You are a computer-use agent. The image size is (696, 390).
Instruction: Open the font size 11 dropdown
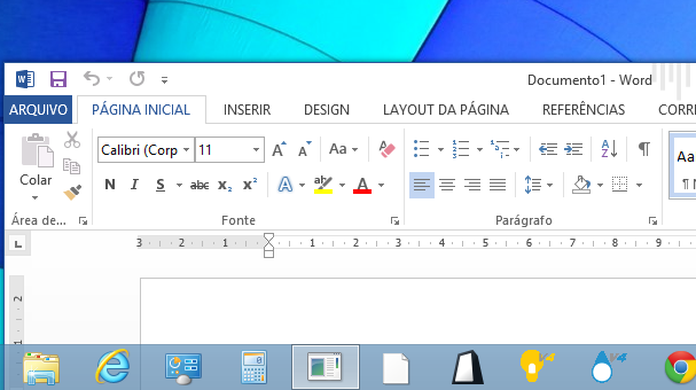256,150
